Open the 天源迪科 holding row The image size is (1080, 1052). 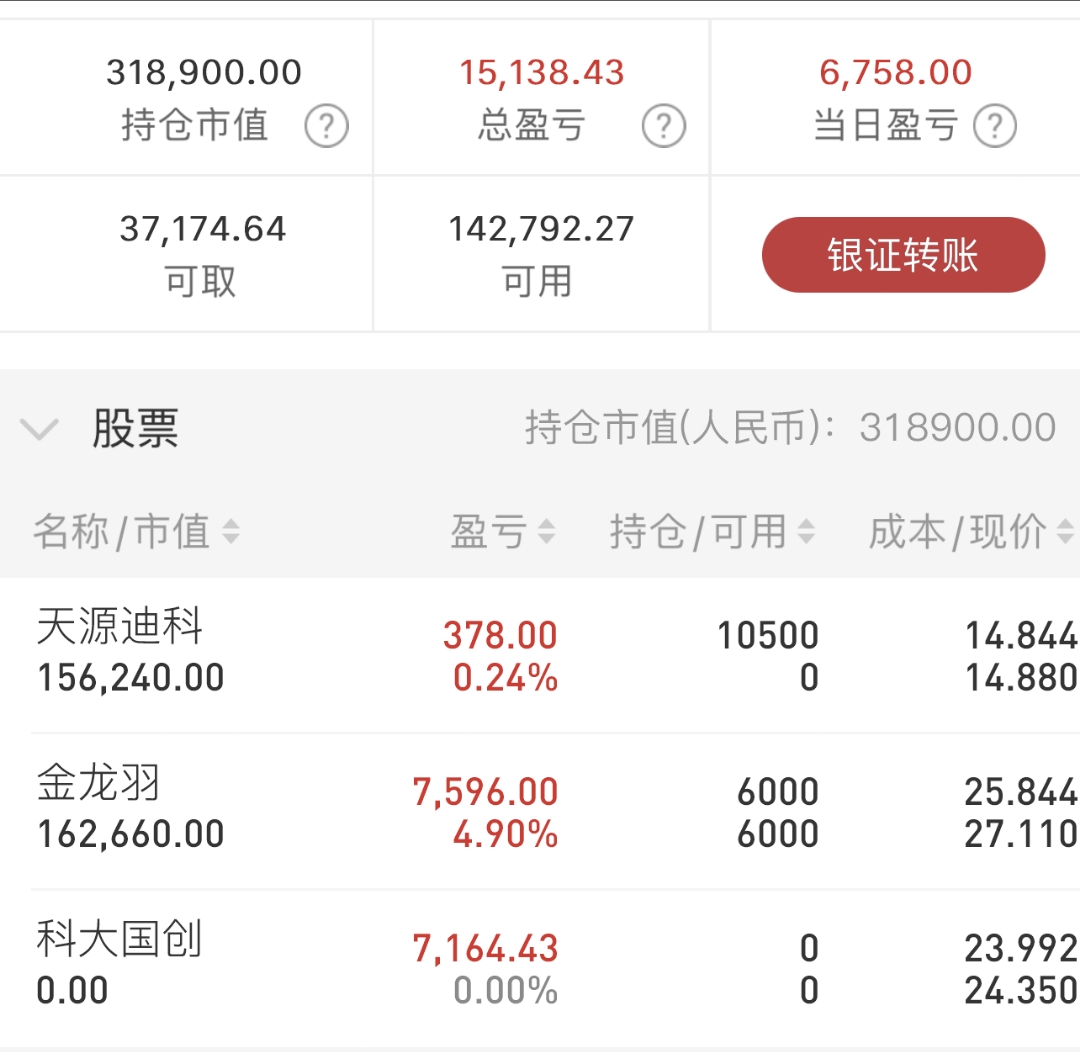[x=540, y=655]
